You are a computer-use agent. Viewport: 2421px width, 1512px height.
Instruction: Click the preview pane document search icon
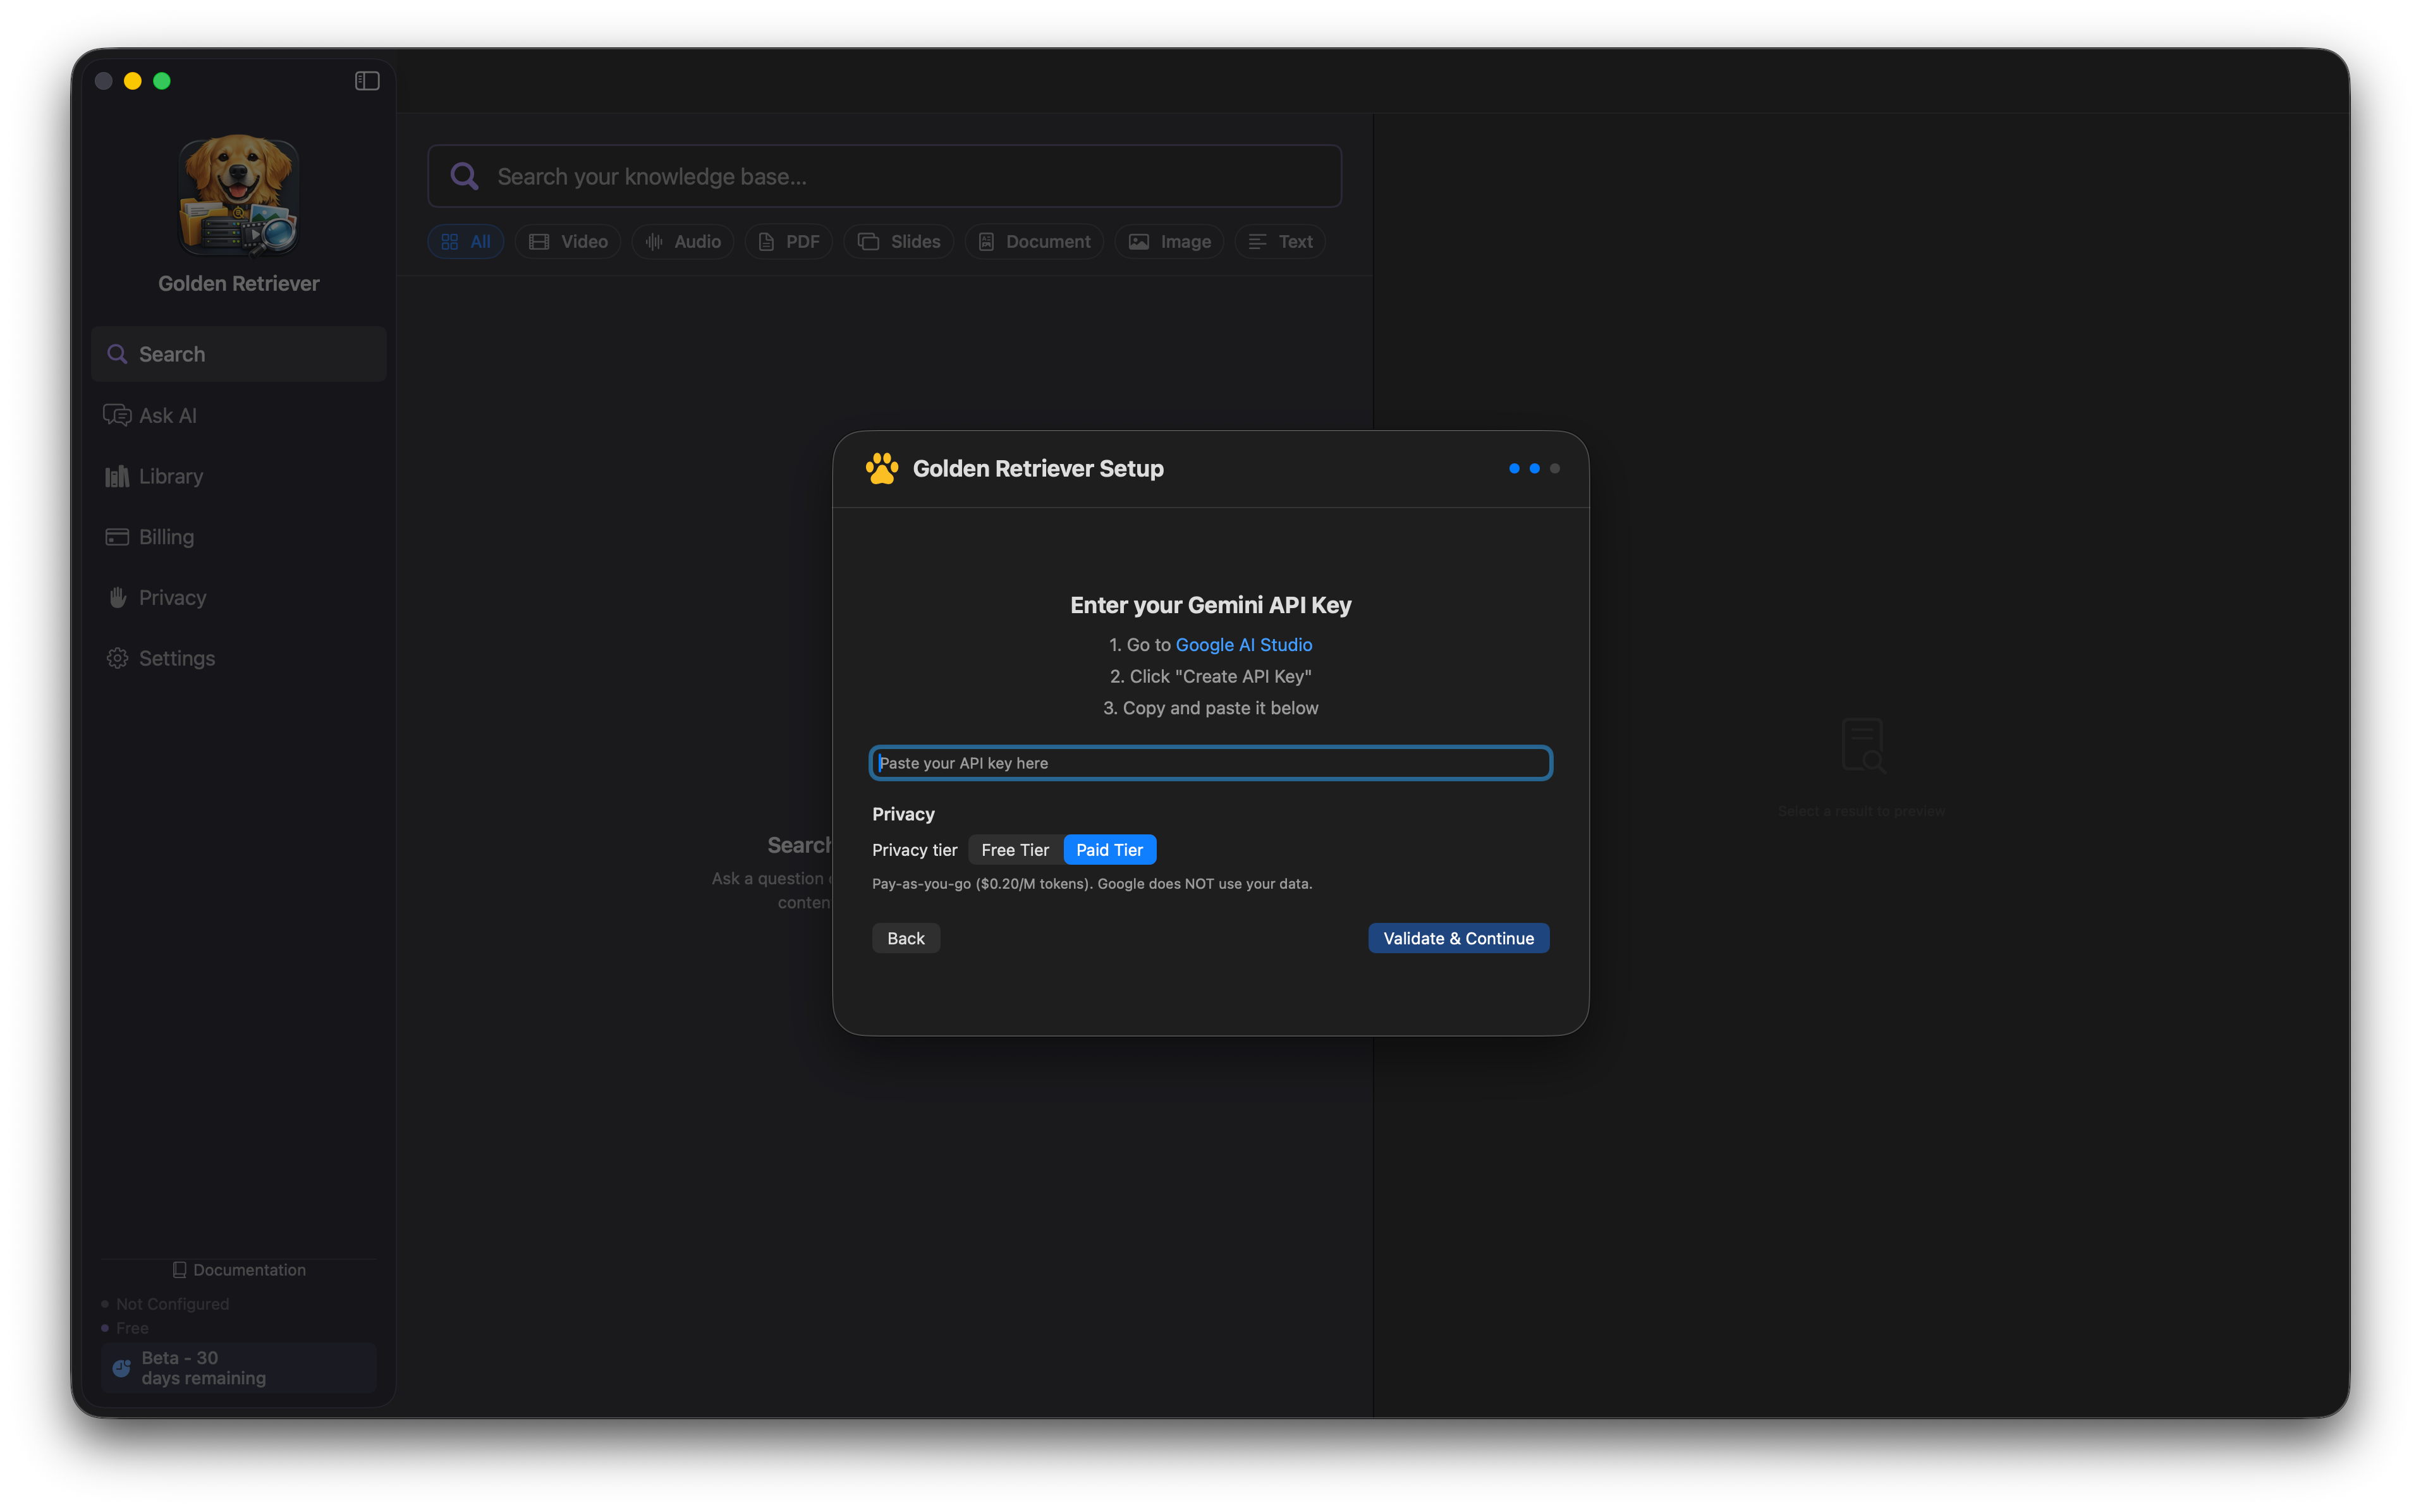point(1862,746)
